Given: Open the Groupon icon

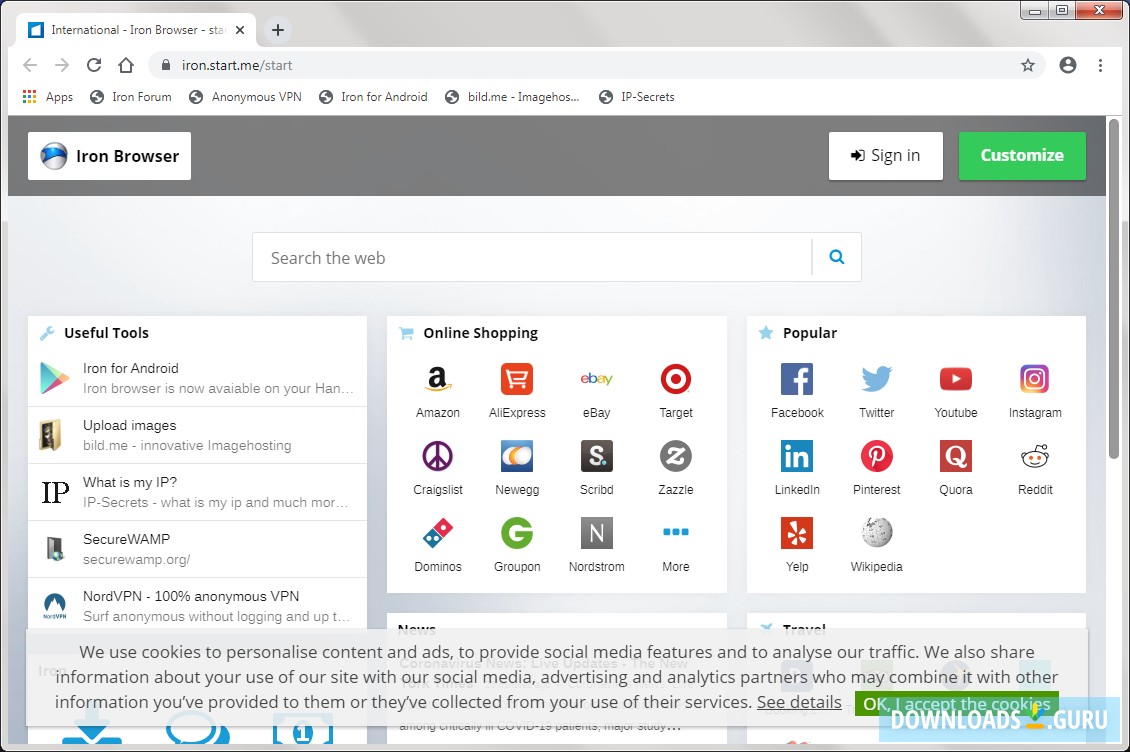Looking at the screenshot, I should tap(517, 533).
